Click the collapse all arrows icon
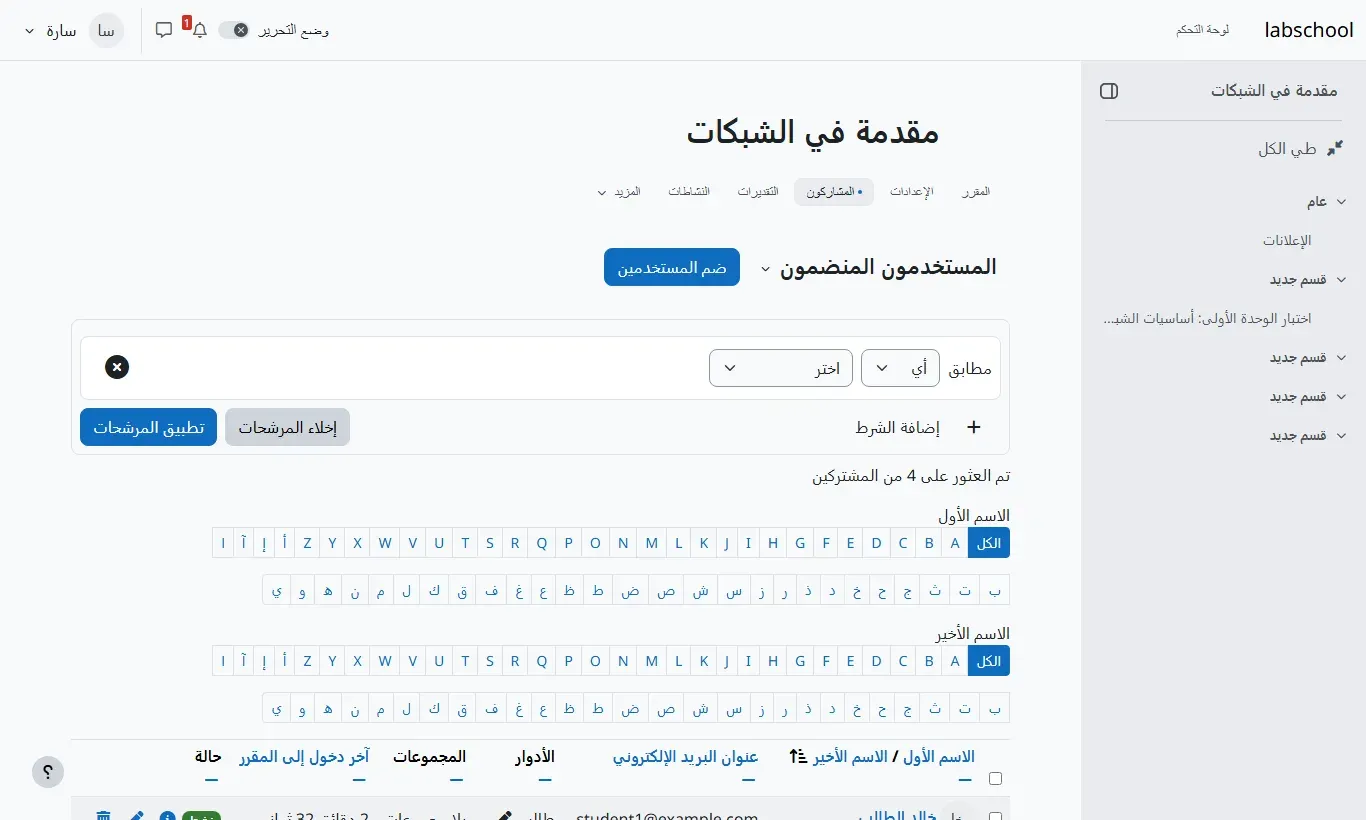The image size is (1366, 820). (x=1334, y=149)
